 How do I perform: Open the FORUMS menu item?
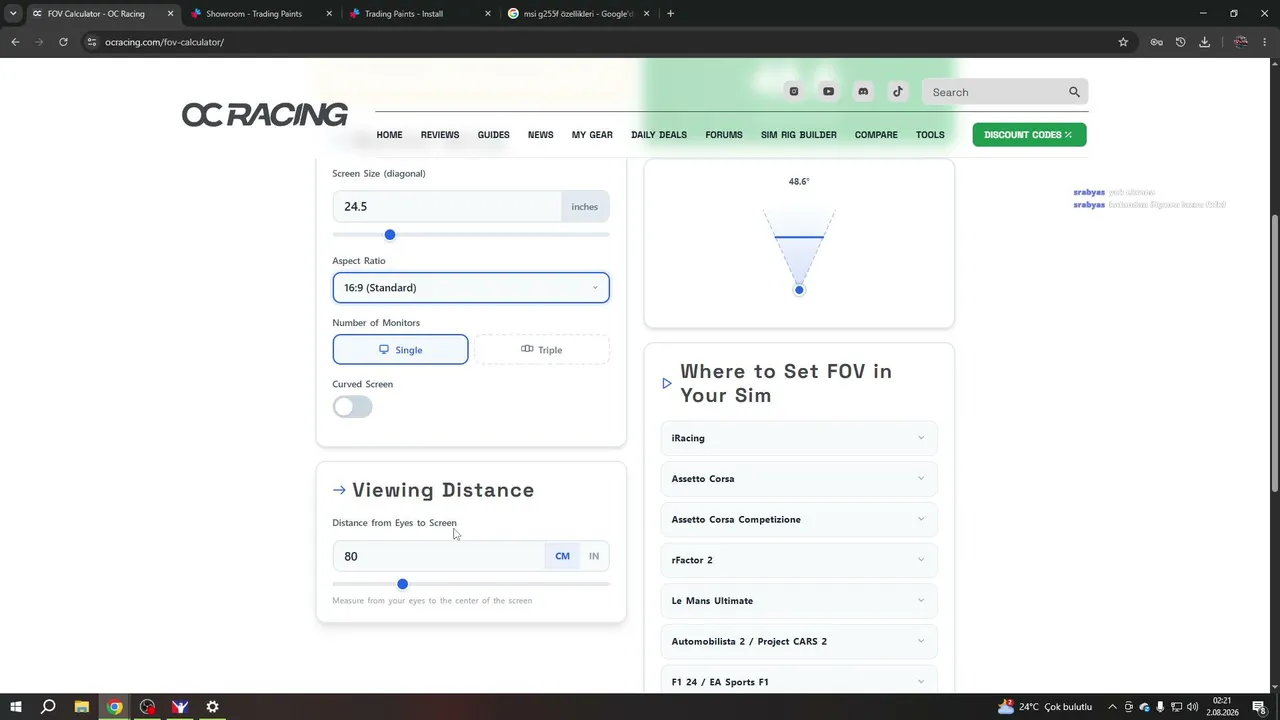[x=724, y=135]
